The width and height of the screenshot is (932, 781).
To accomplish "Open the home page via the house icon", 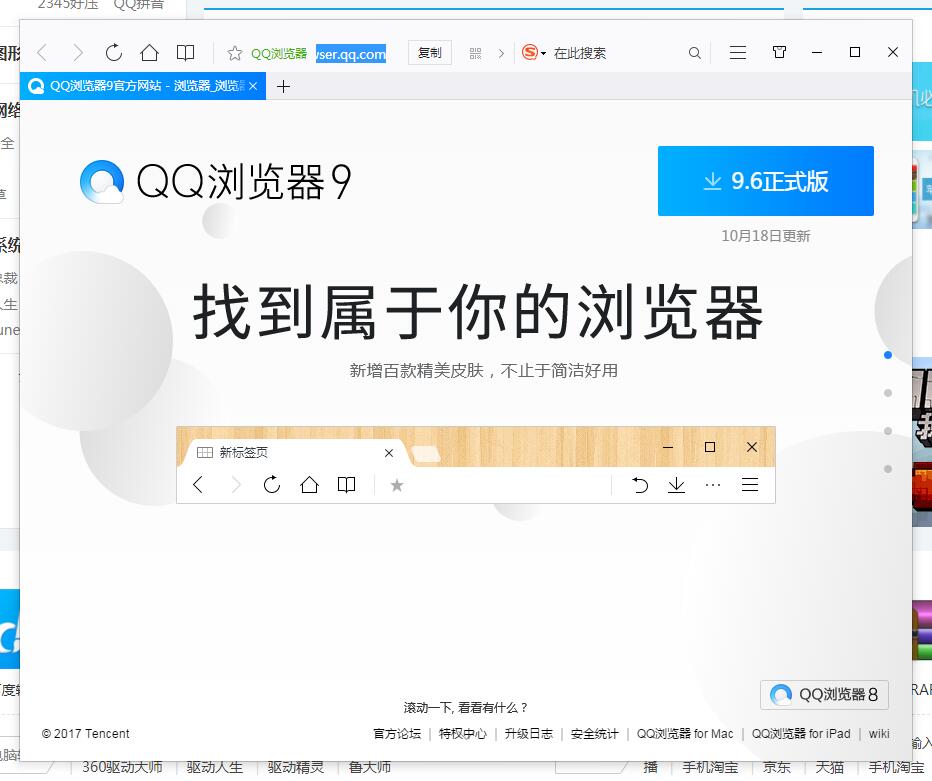I will click(149, 53).
